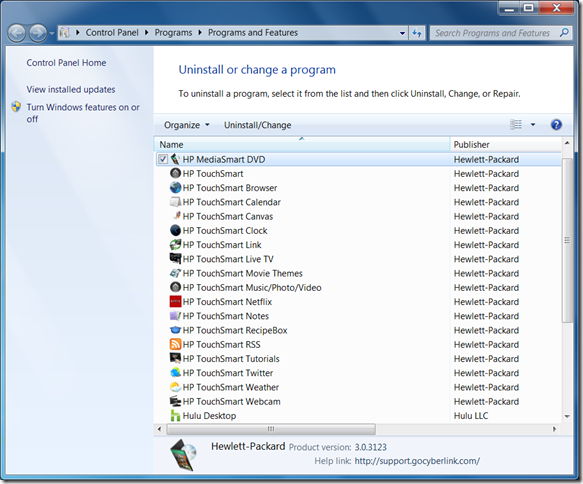Click the change view icon in toolbar
The width and height of the screenshot is (583, 484).
click(x=516, y=125)
